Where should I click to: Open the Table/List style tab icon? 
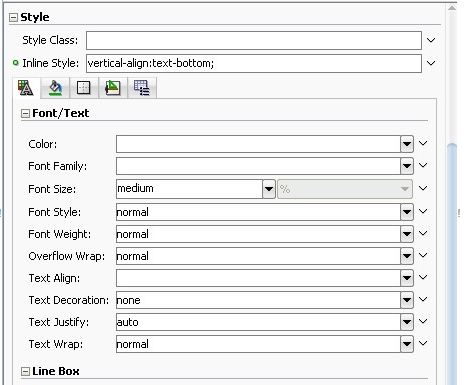(x=142, y=88)
